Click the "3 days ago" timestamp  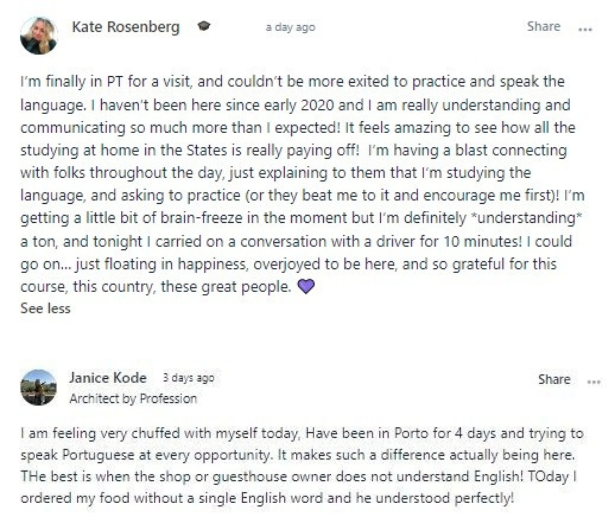click(188, 379)
